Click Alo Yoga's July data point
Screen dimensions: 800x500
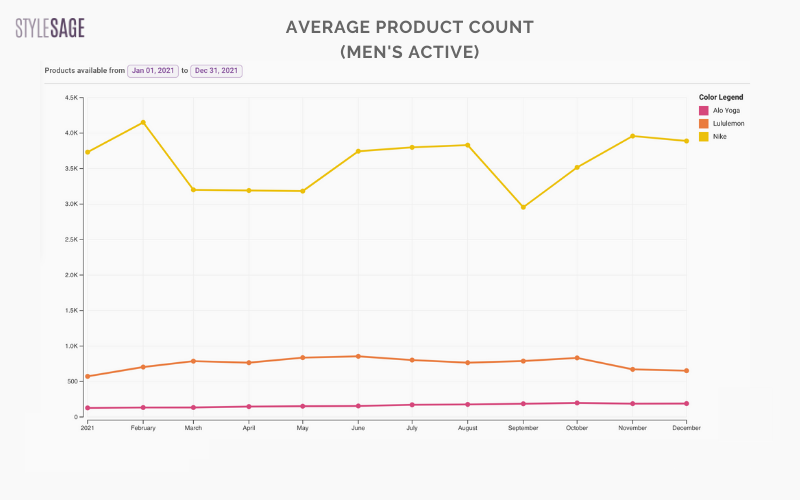pyautogui.click(x=412, y=405)
